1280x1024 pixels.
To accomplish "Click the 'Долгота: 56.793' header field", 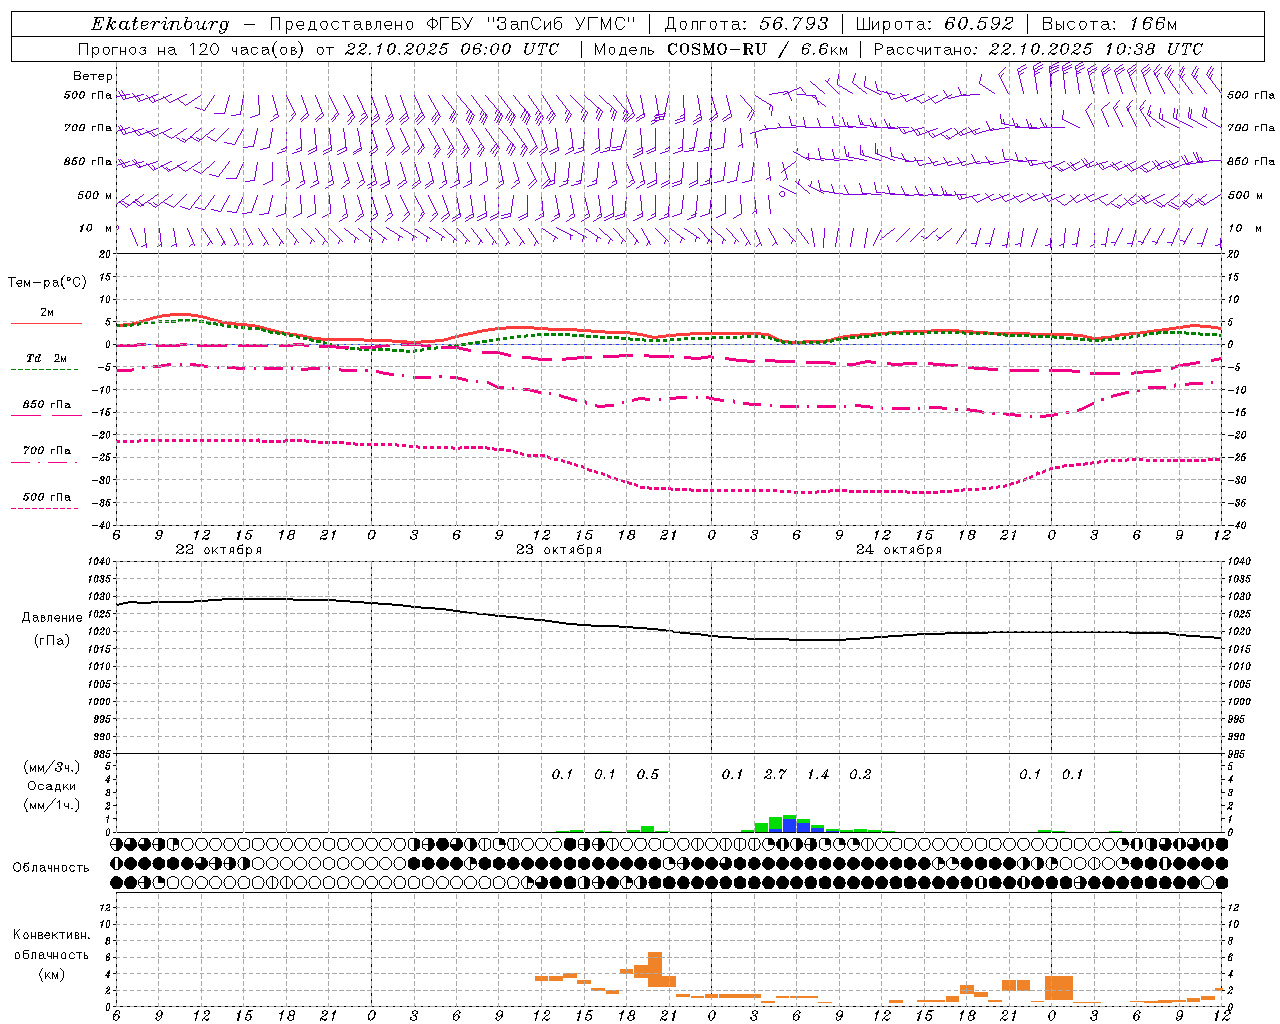I will [746, 24].
